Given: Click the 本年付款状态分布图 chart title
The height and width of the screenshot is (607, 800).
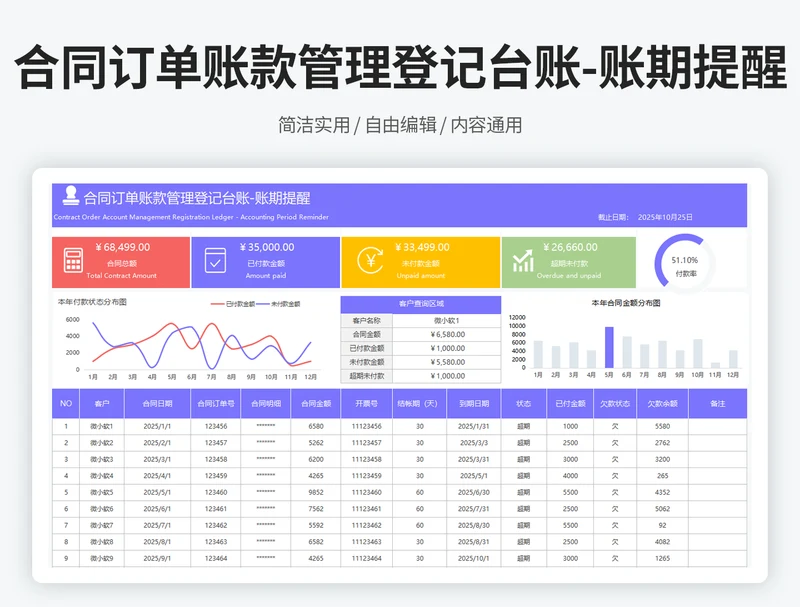Looking at the screenshot, I should click(x=92, y=302).
